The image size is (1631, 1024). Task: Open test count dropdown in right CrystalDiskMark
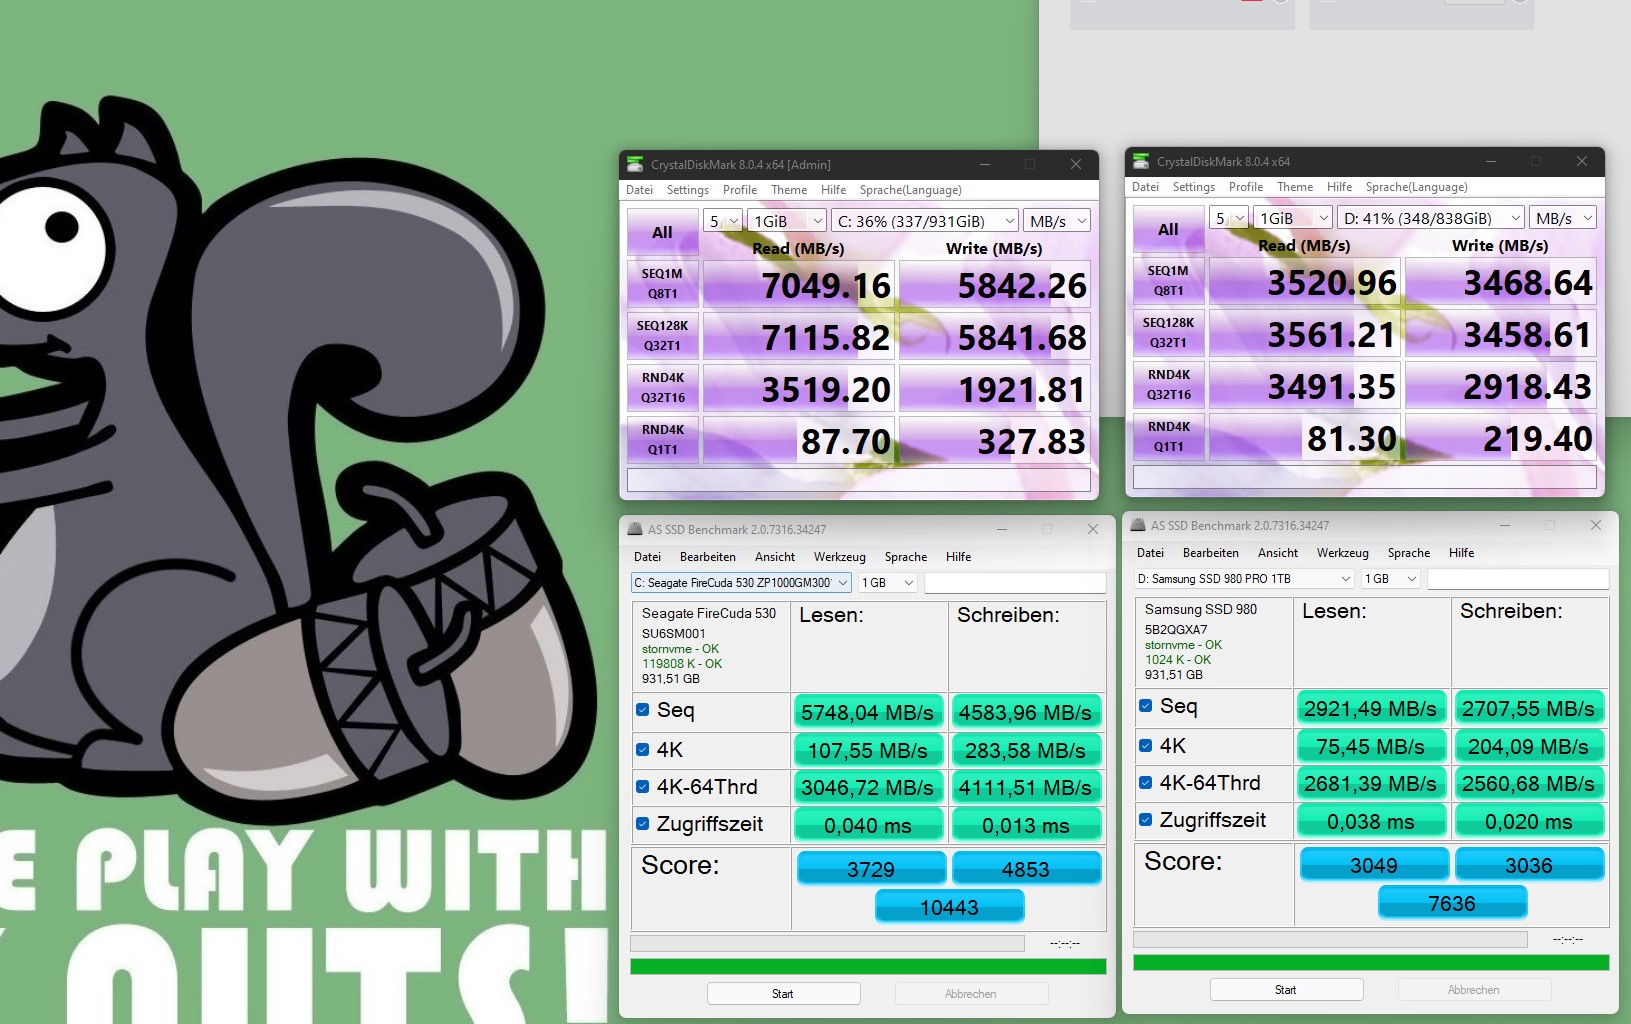click(1229, 218)
